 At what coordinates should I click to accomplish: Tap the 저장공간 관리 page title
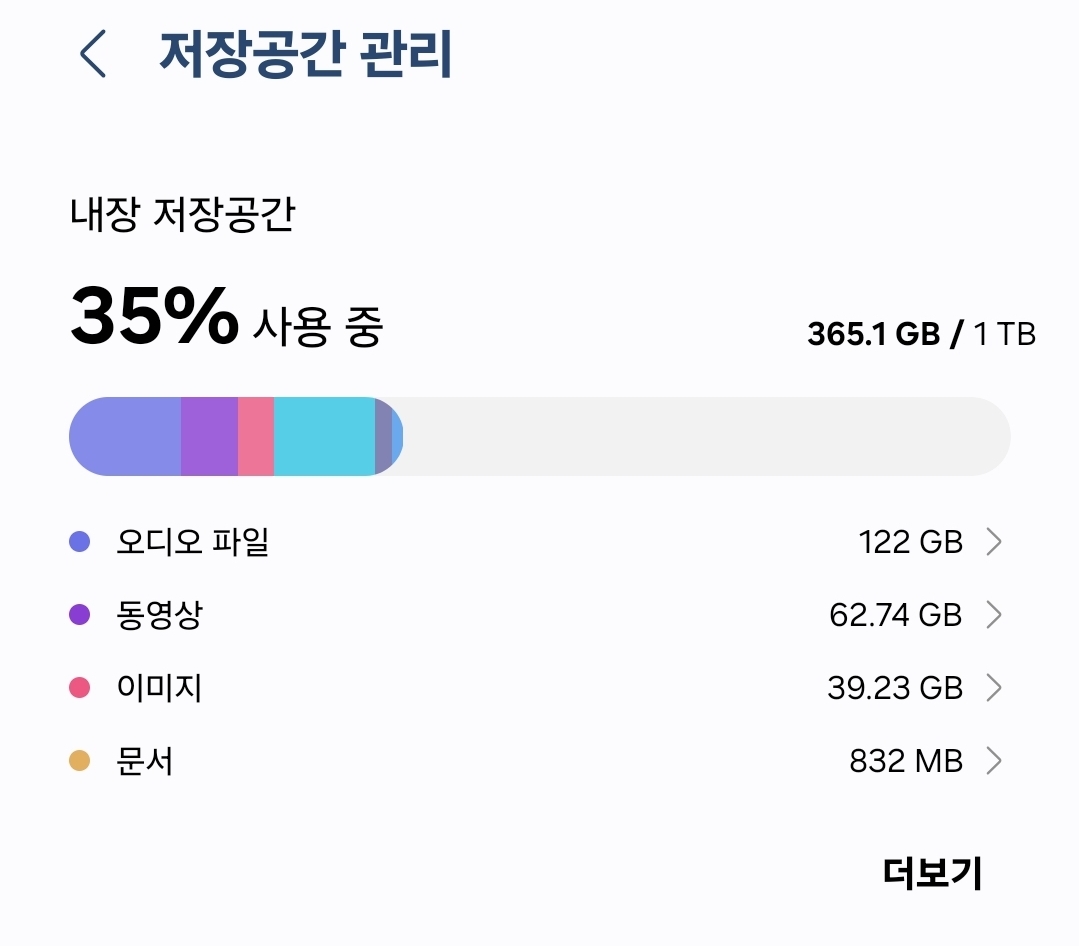306,55
